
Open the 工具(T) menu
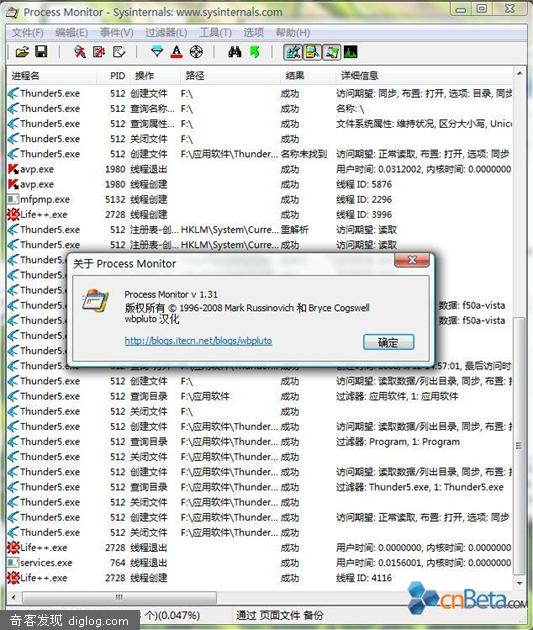(x=215, y=33)
